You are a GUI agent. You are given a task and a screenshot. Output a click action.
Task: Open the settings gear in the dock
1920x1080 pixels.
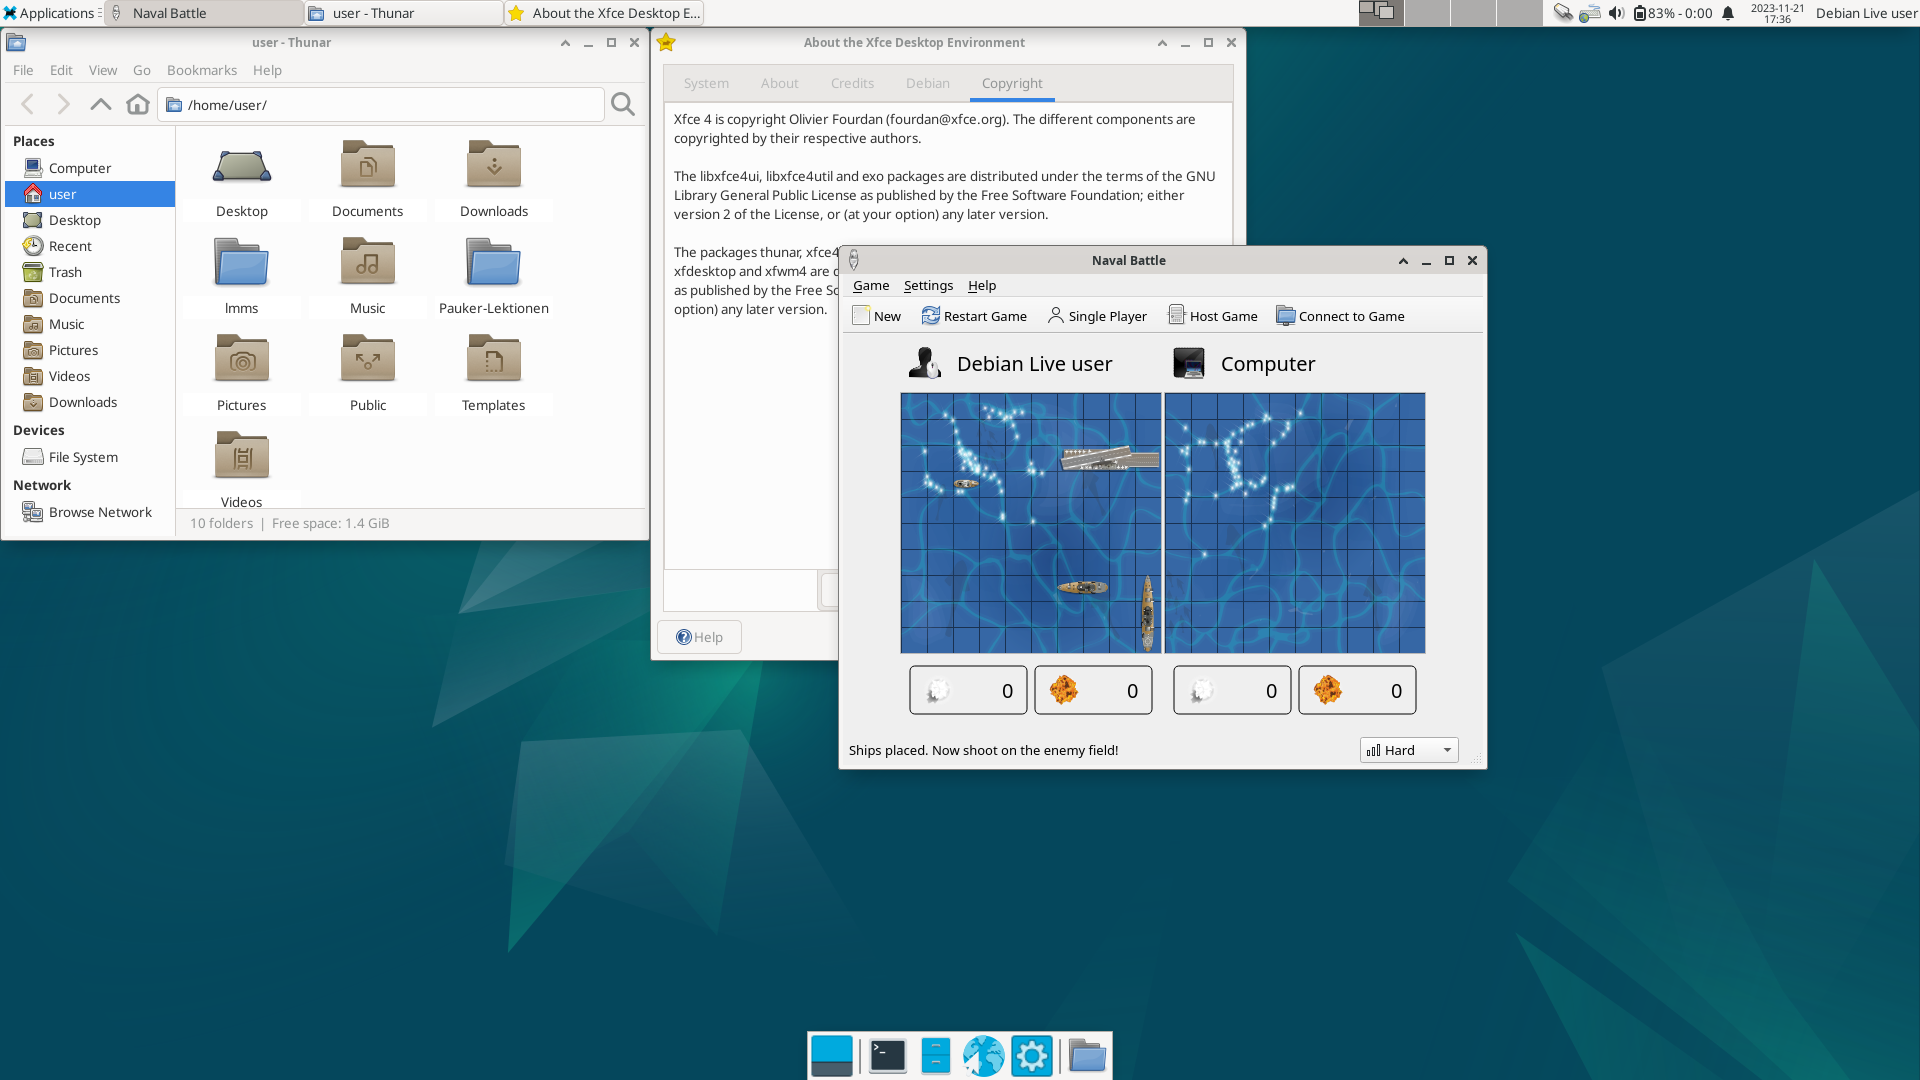click(1032, 1056)
